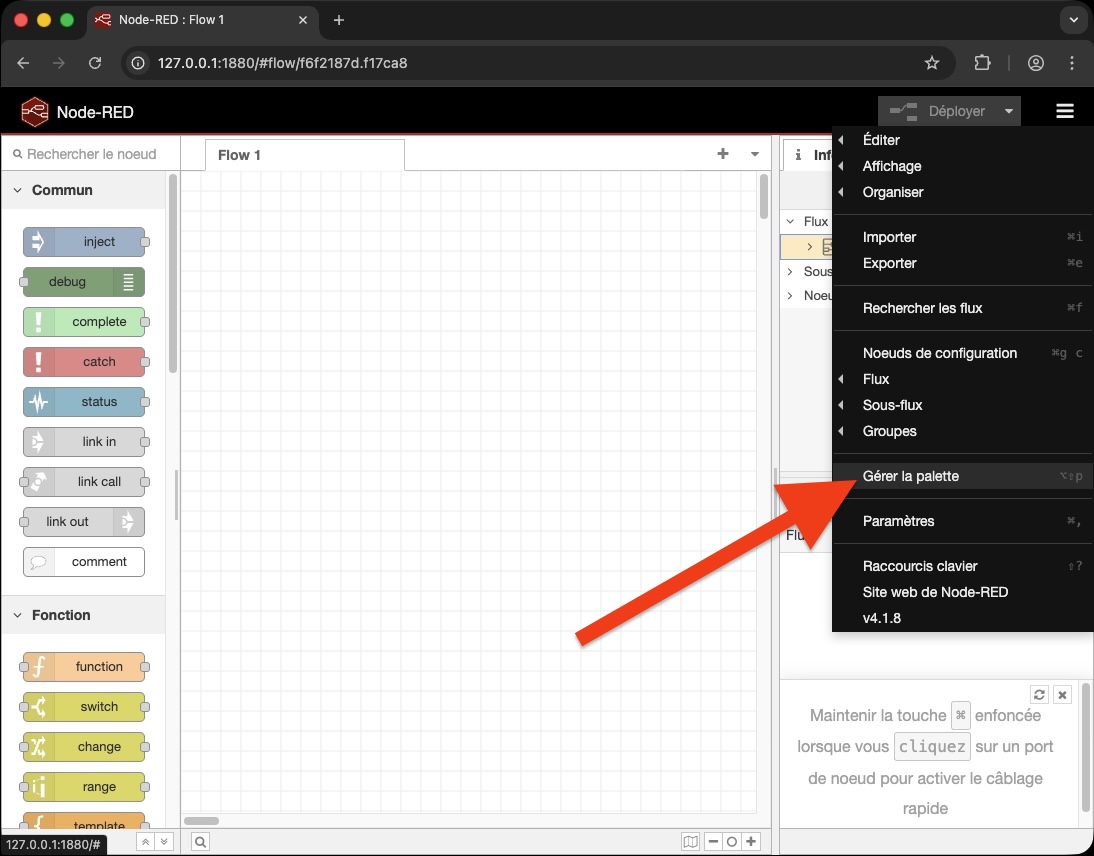Switch to the Flow 1 tab

point(239,155)
